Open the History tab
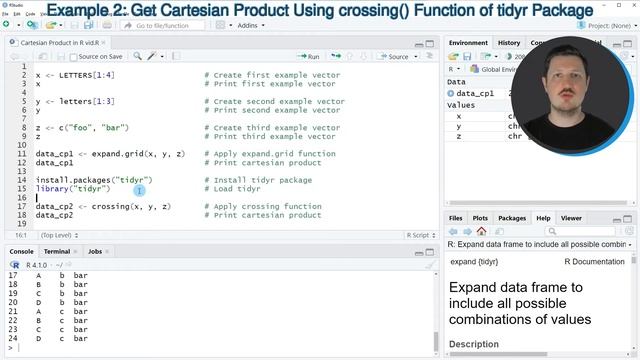The height and width of the screenshot is (360, 640). coord(509,42)
